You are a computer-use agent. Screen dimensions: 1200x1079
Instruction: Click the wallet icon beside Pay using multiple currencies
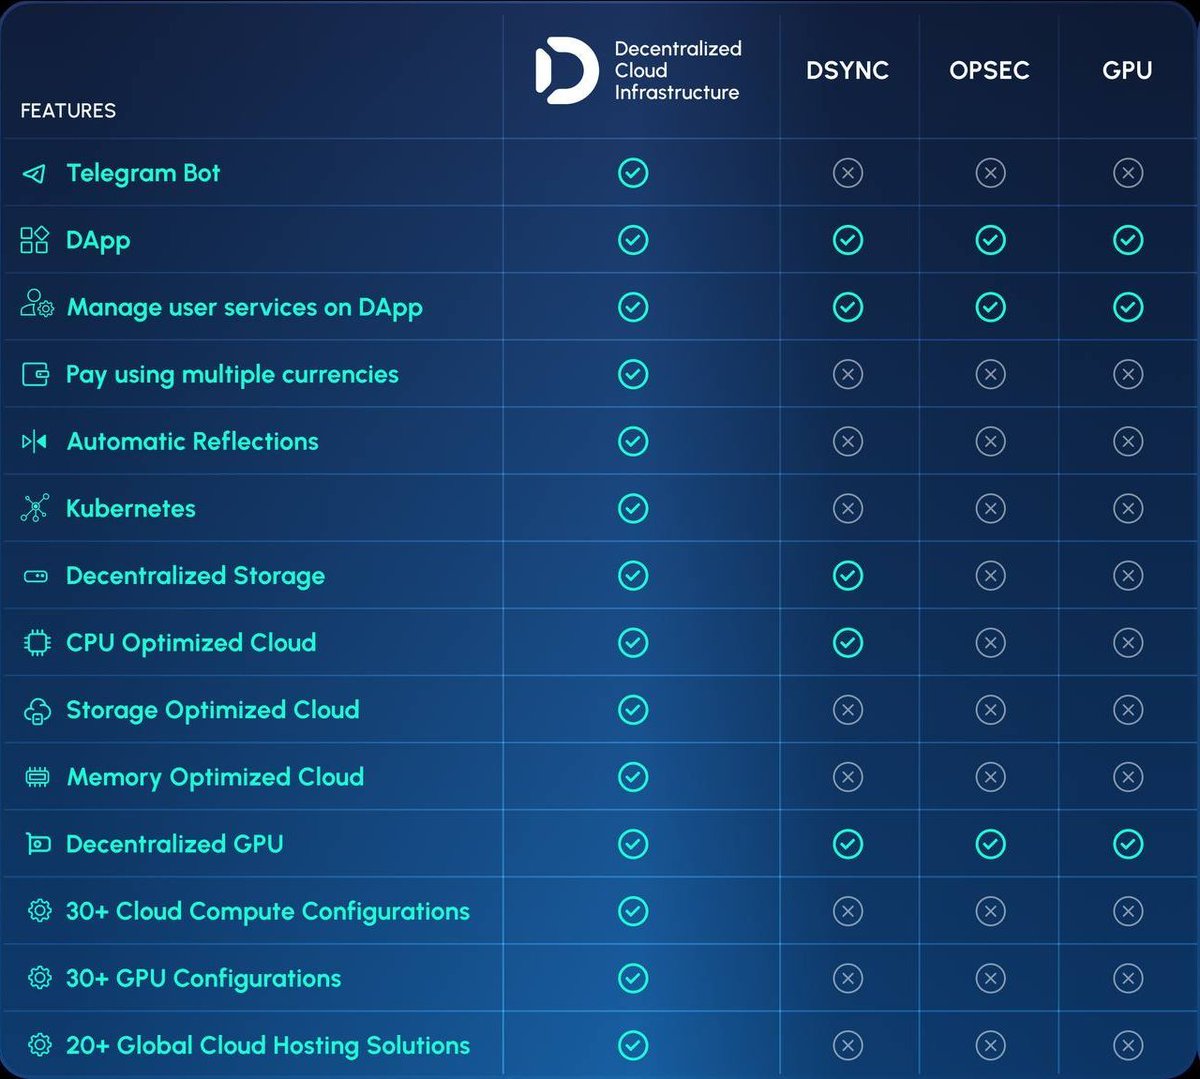35,375
